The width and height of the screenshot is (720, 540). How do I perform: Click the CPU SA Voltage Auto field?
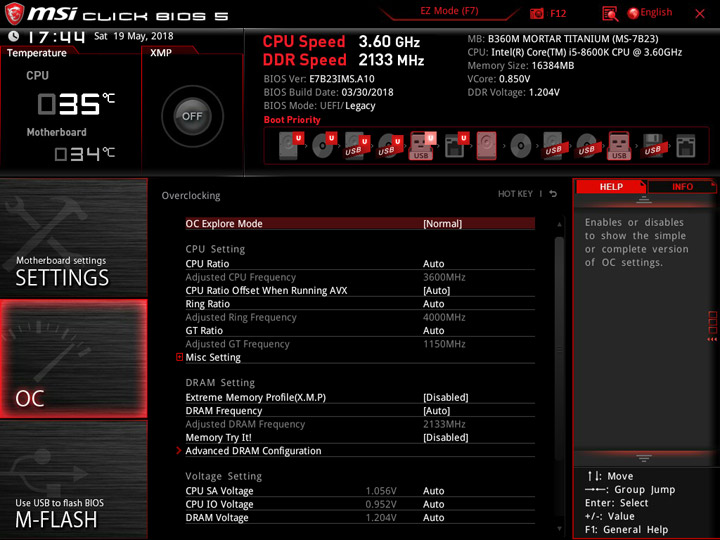[x=433, y=491]
